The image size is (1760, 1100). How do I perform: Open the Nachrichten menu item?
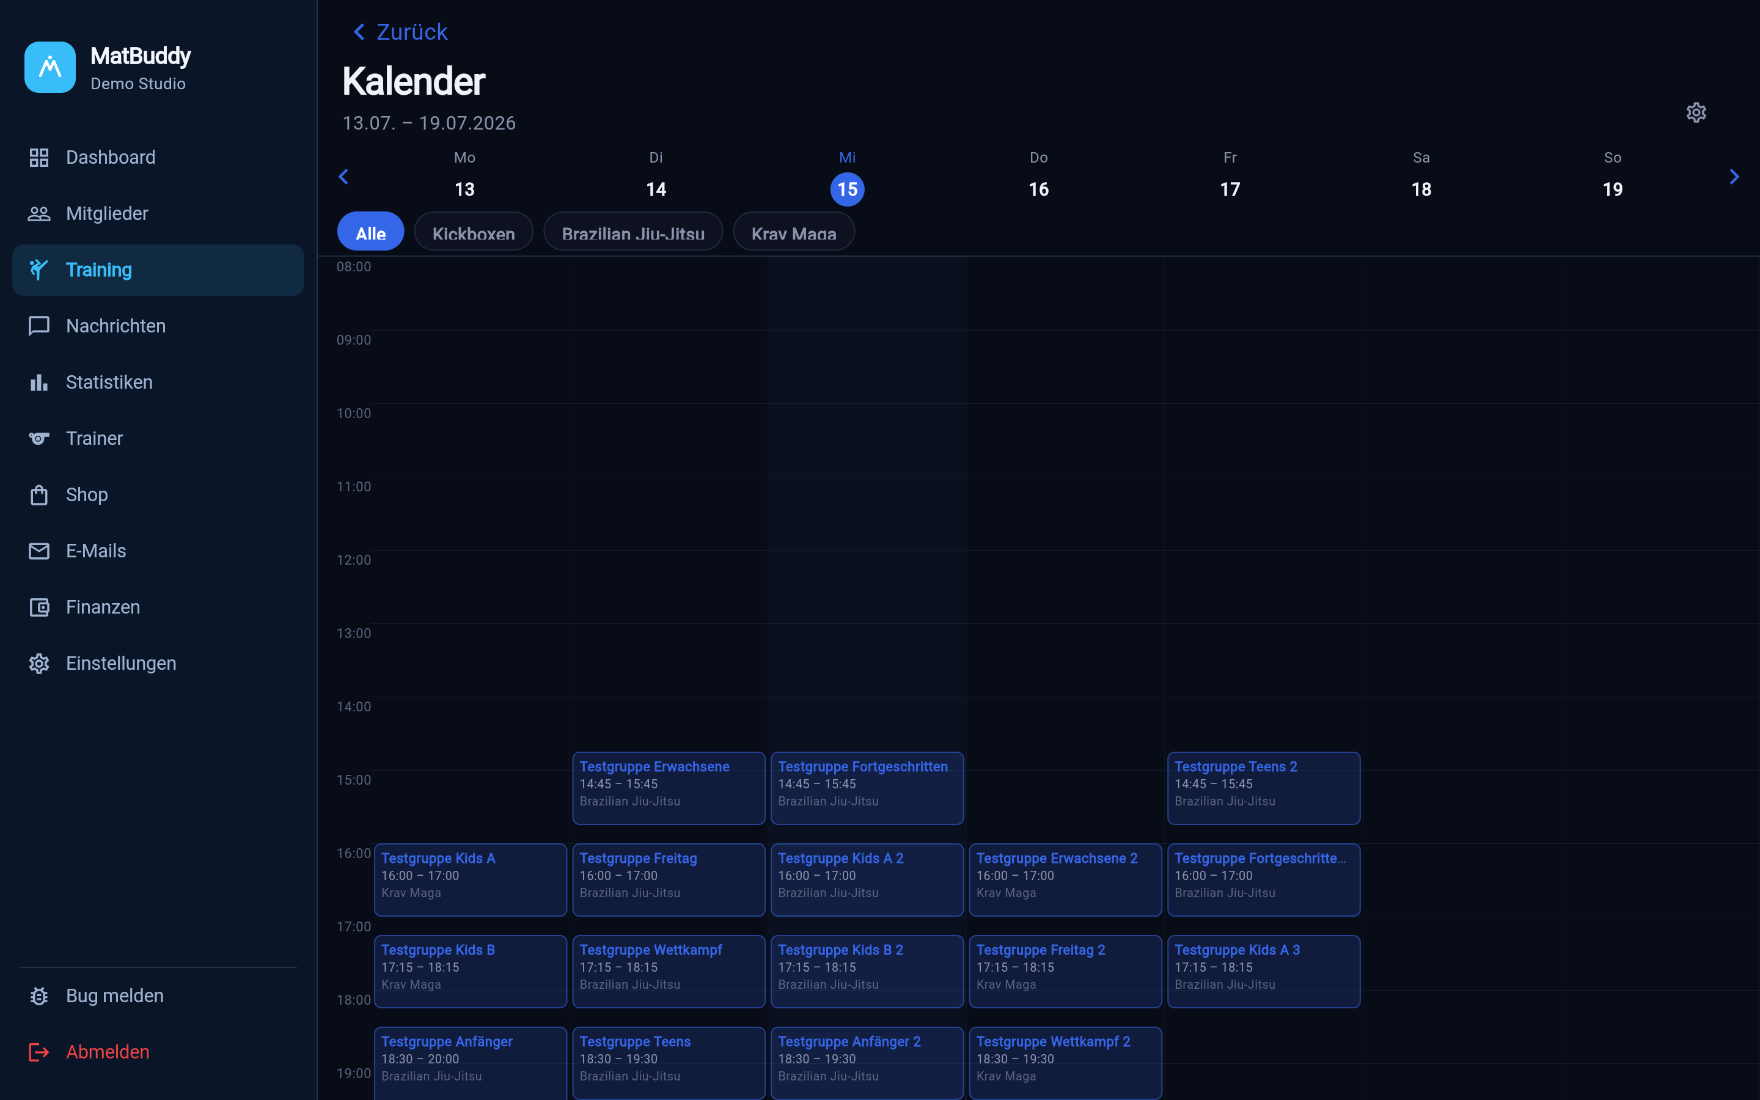[x=158, y=326]
